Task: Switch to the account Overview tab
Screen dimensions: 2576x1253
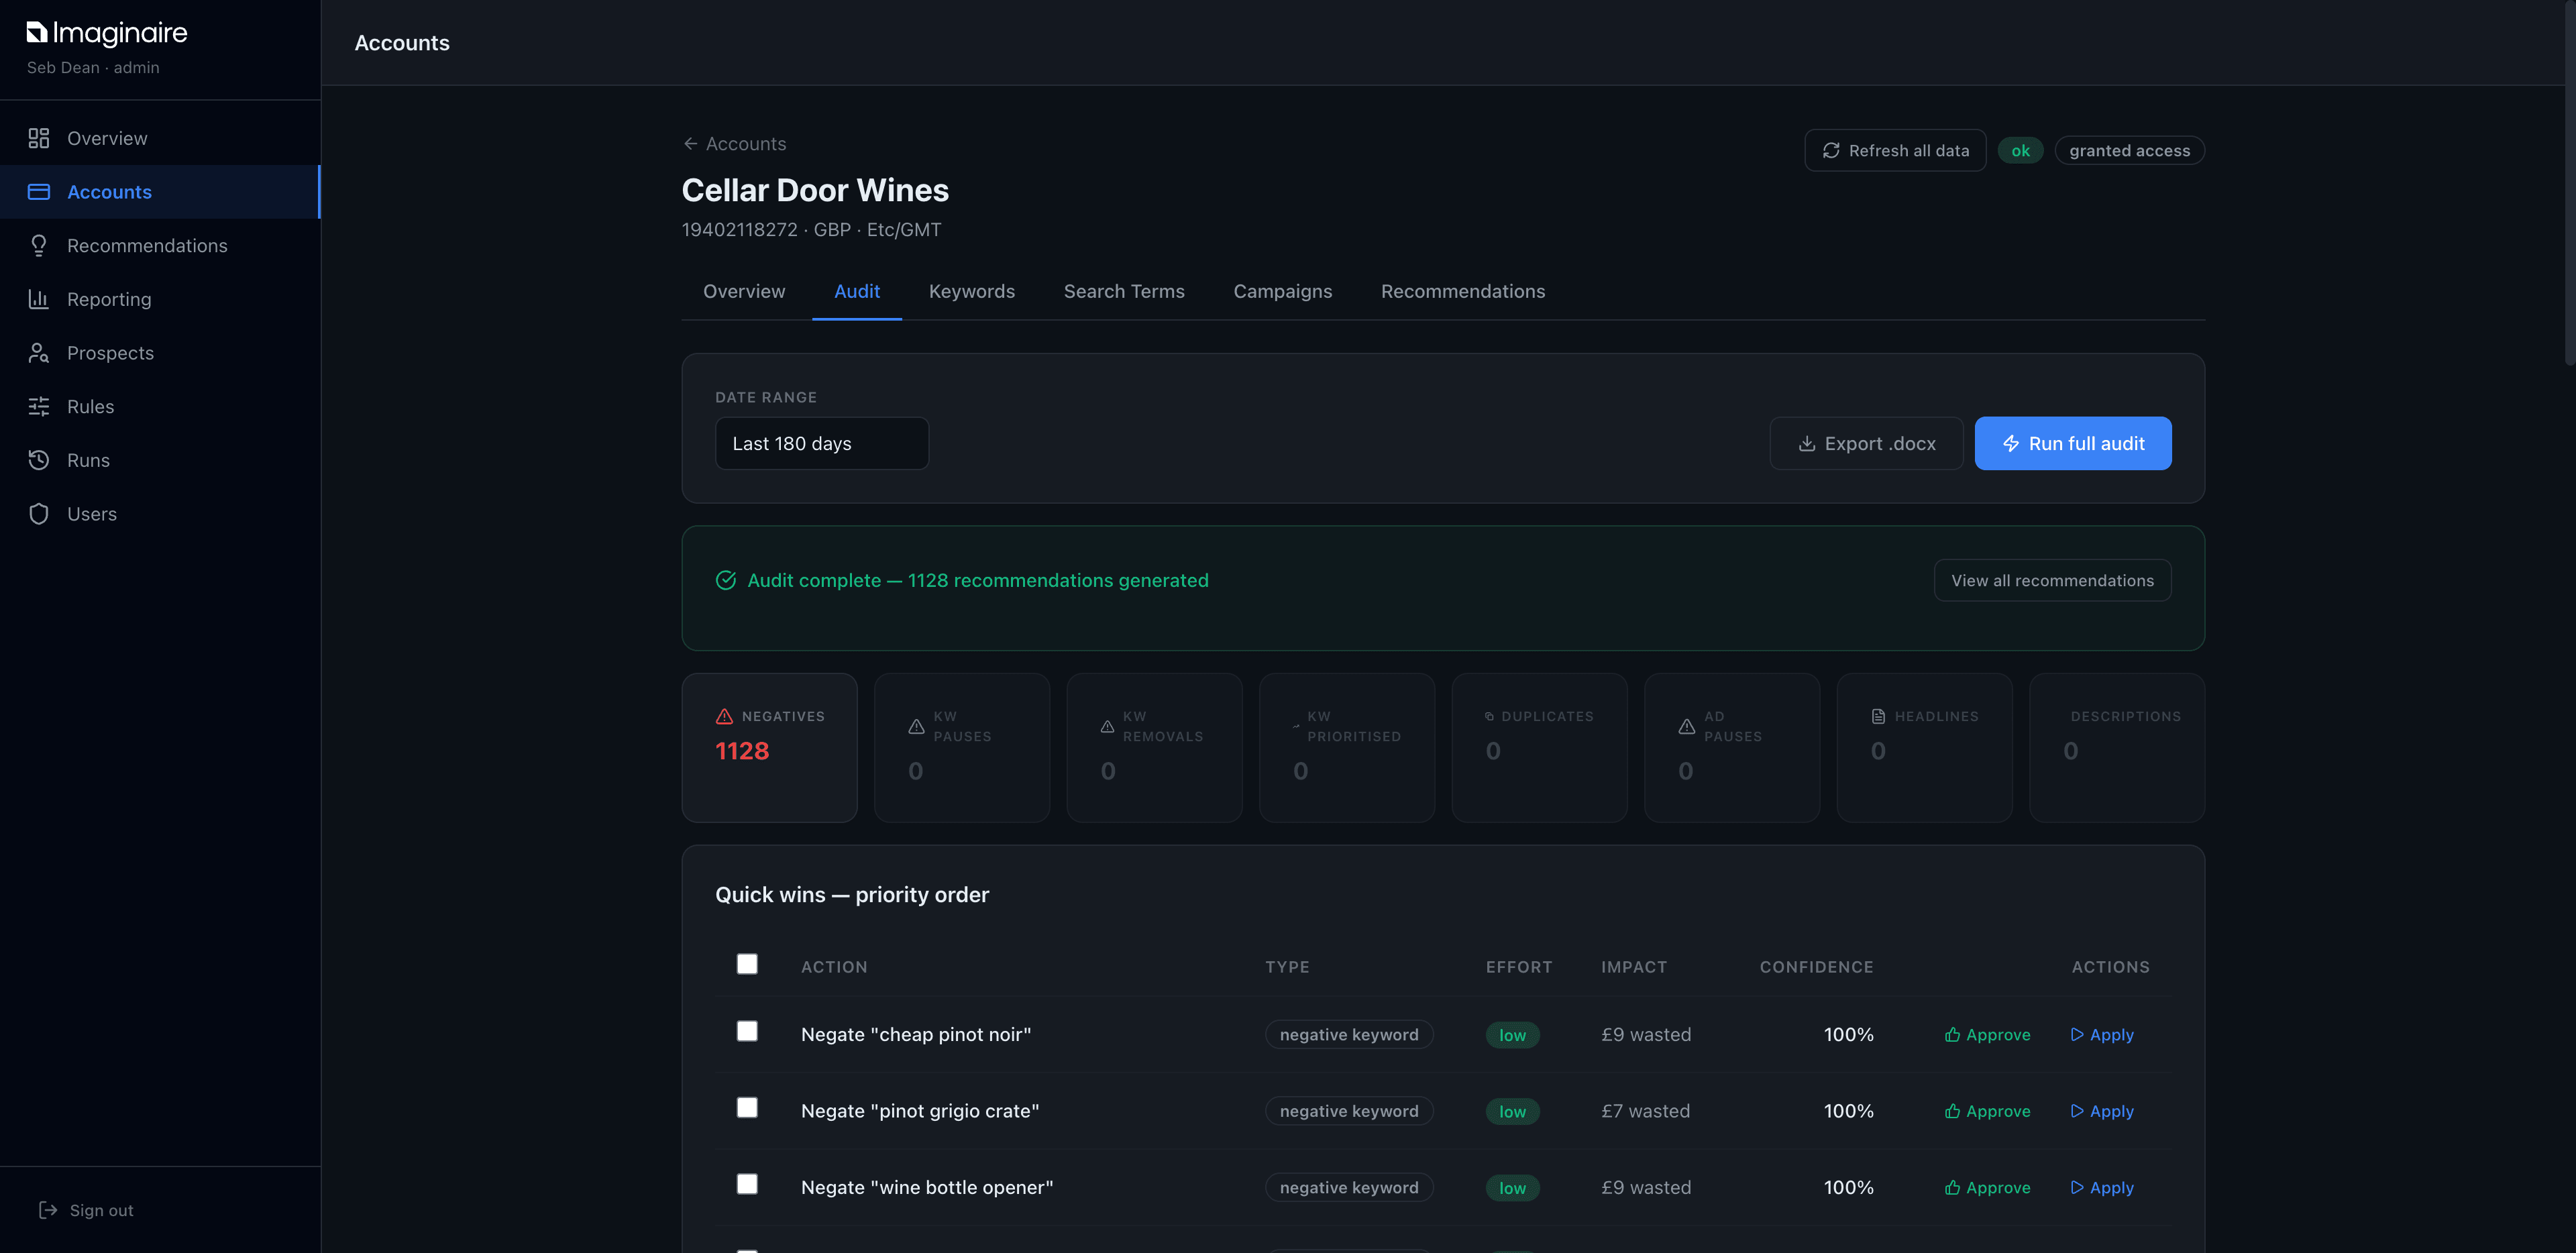Action: click(744, 292)
